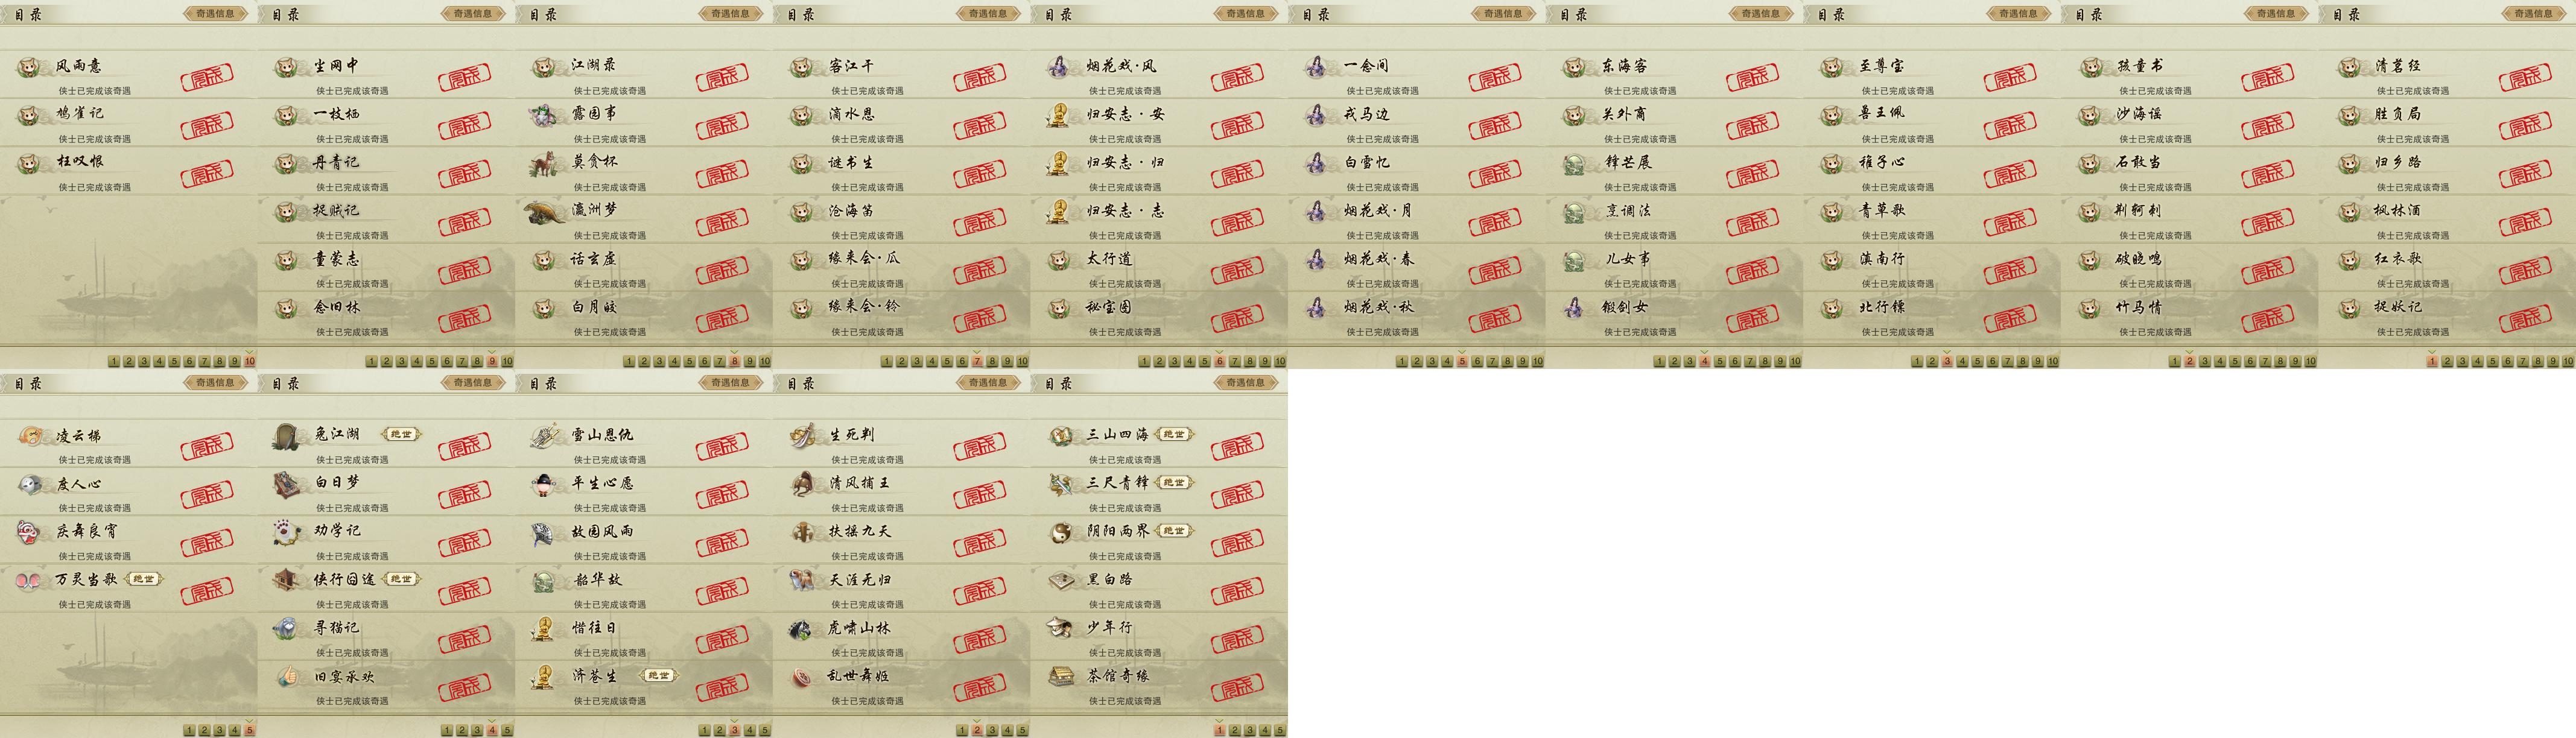Open the thumbs-up icon for 旧宴承欢
The image size is (2576, 738).
click(x=287, y=677)
